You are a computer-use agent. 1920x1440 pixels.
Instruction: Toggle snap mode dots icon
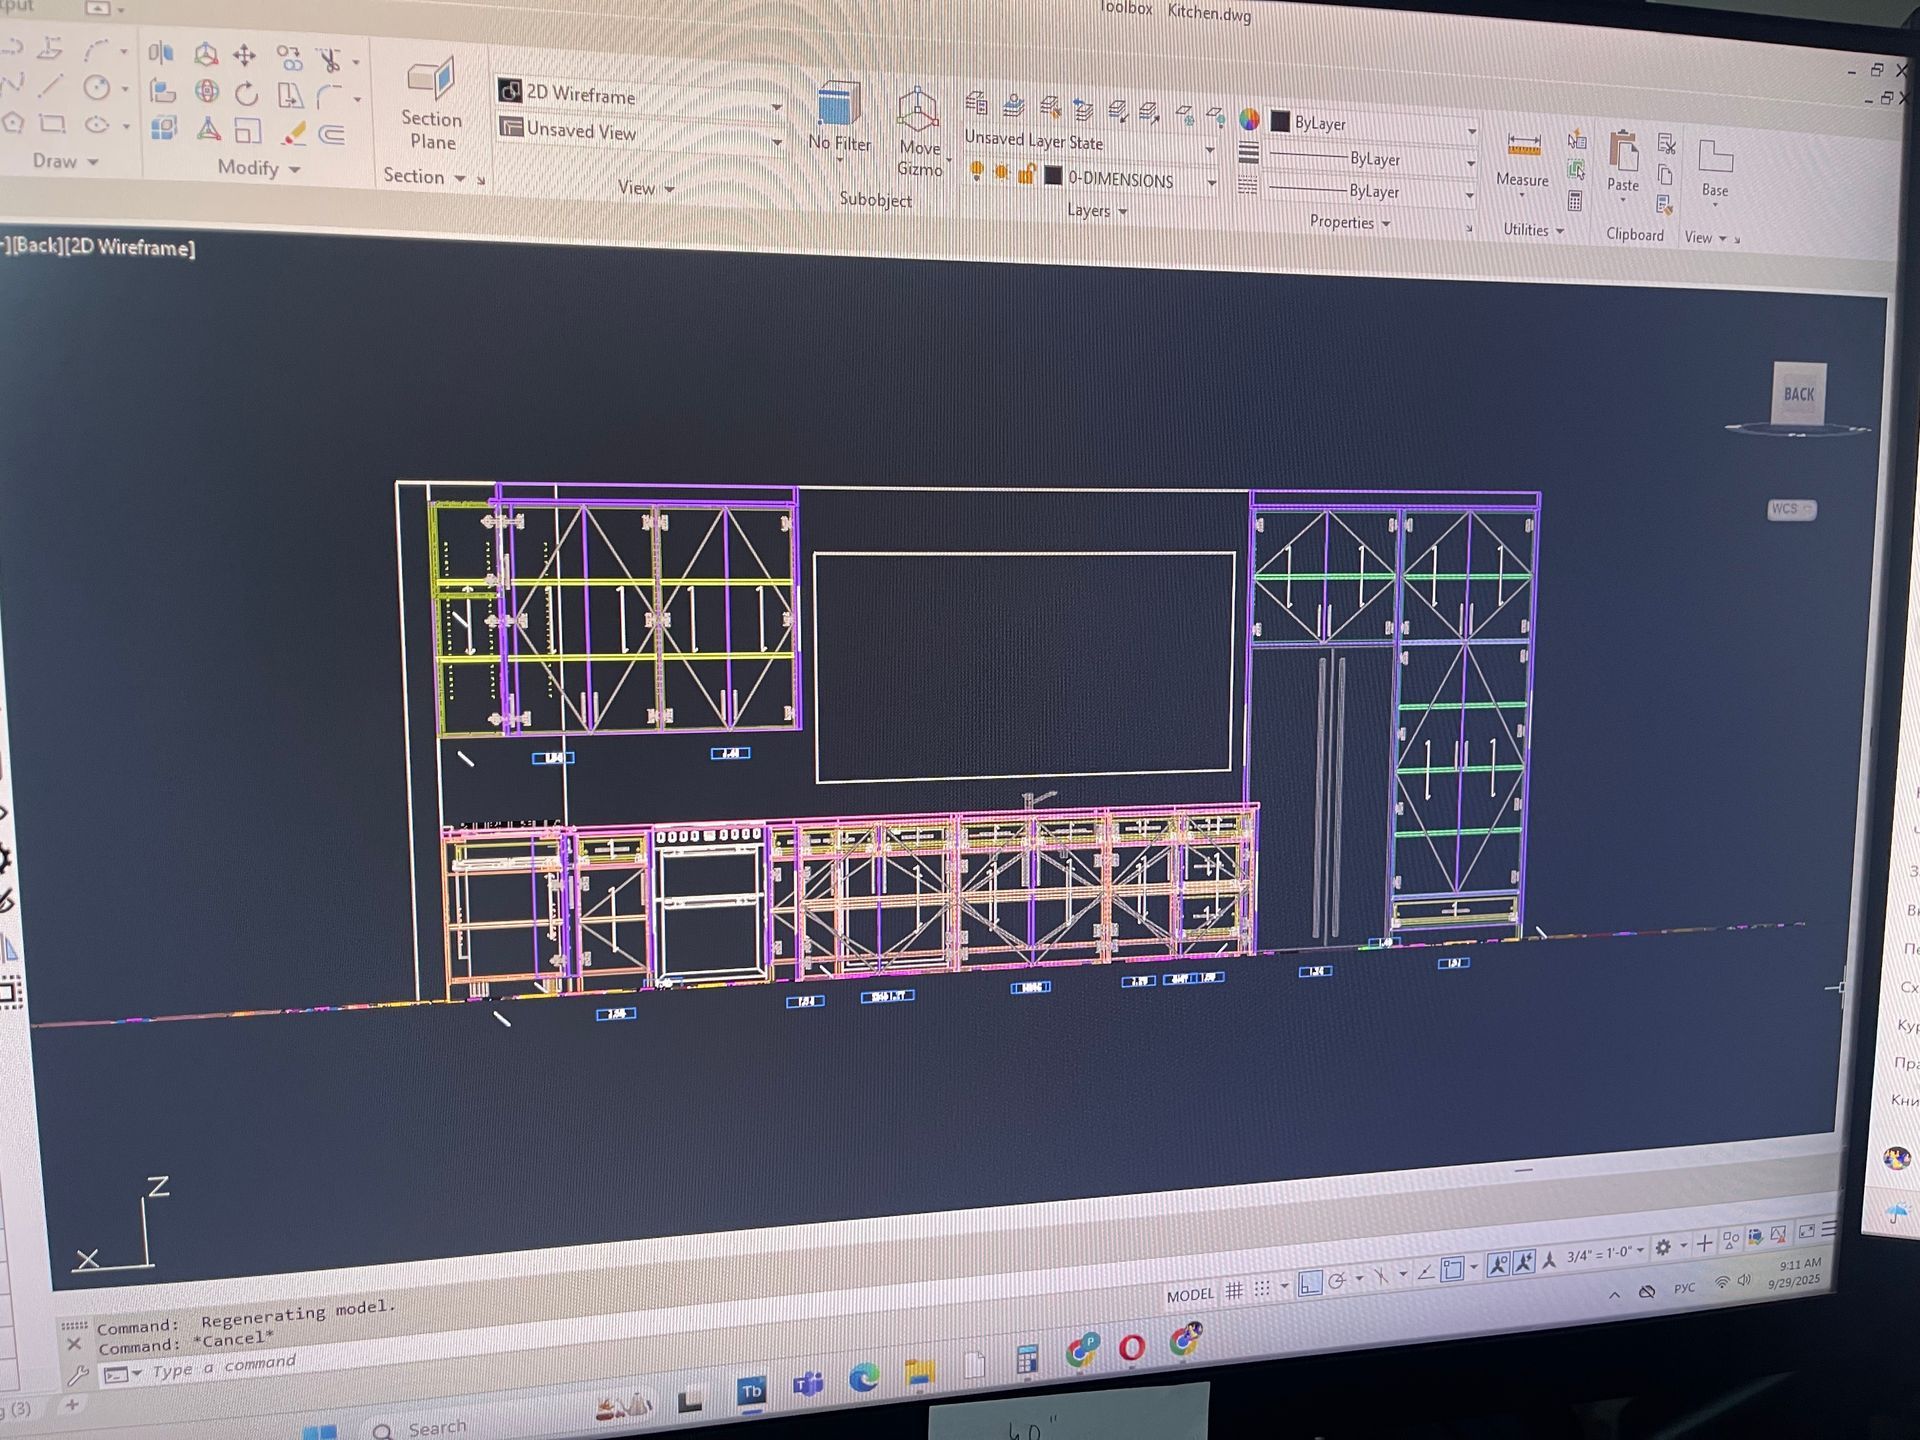click(x=1263, y=1289)
